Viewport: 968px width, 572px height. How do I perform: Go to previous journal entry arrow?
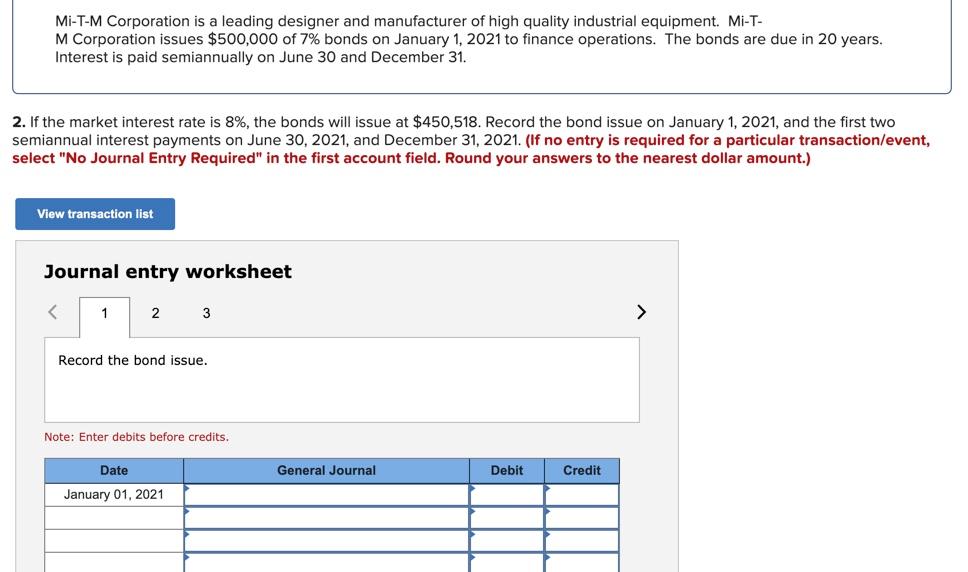53,312
